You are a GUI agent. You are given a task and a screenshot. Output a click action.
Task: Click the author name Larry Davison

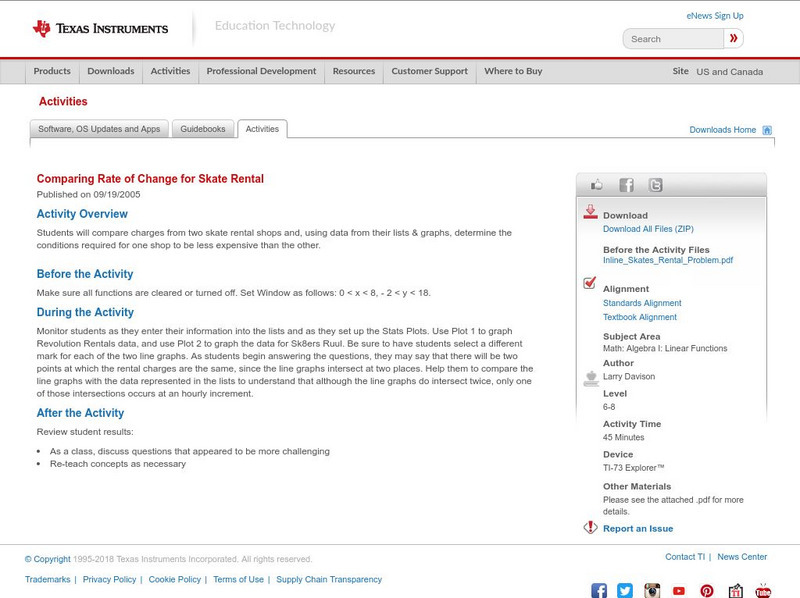(x=629, y=377)
